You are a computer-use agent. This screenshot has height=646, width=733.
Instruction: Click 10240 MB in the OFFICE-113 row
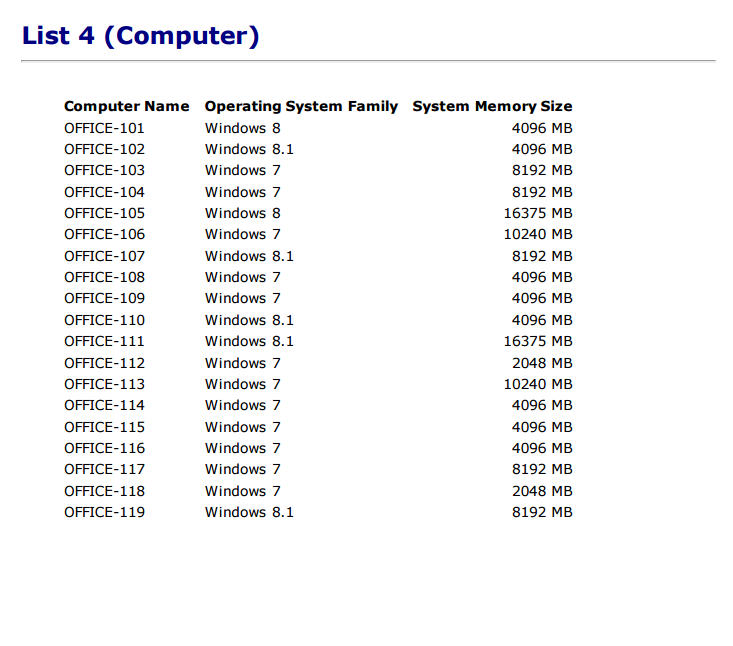coord(538,384)
